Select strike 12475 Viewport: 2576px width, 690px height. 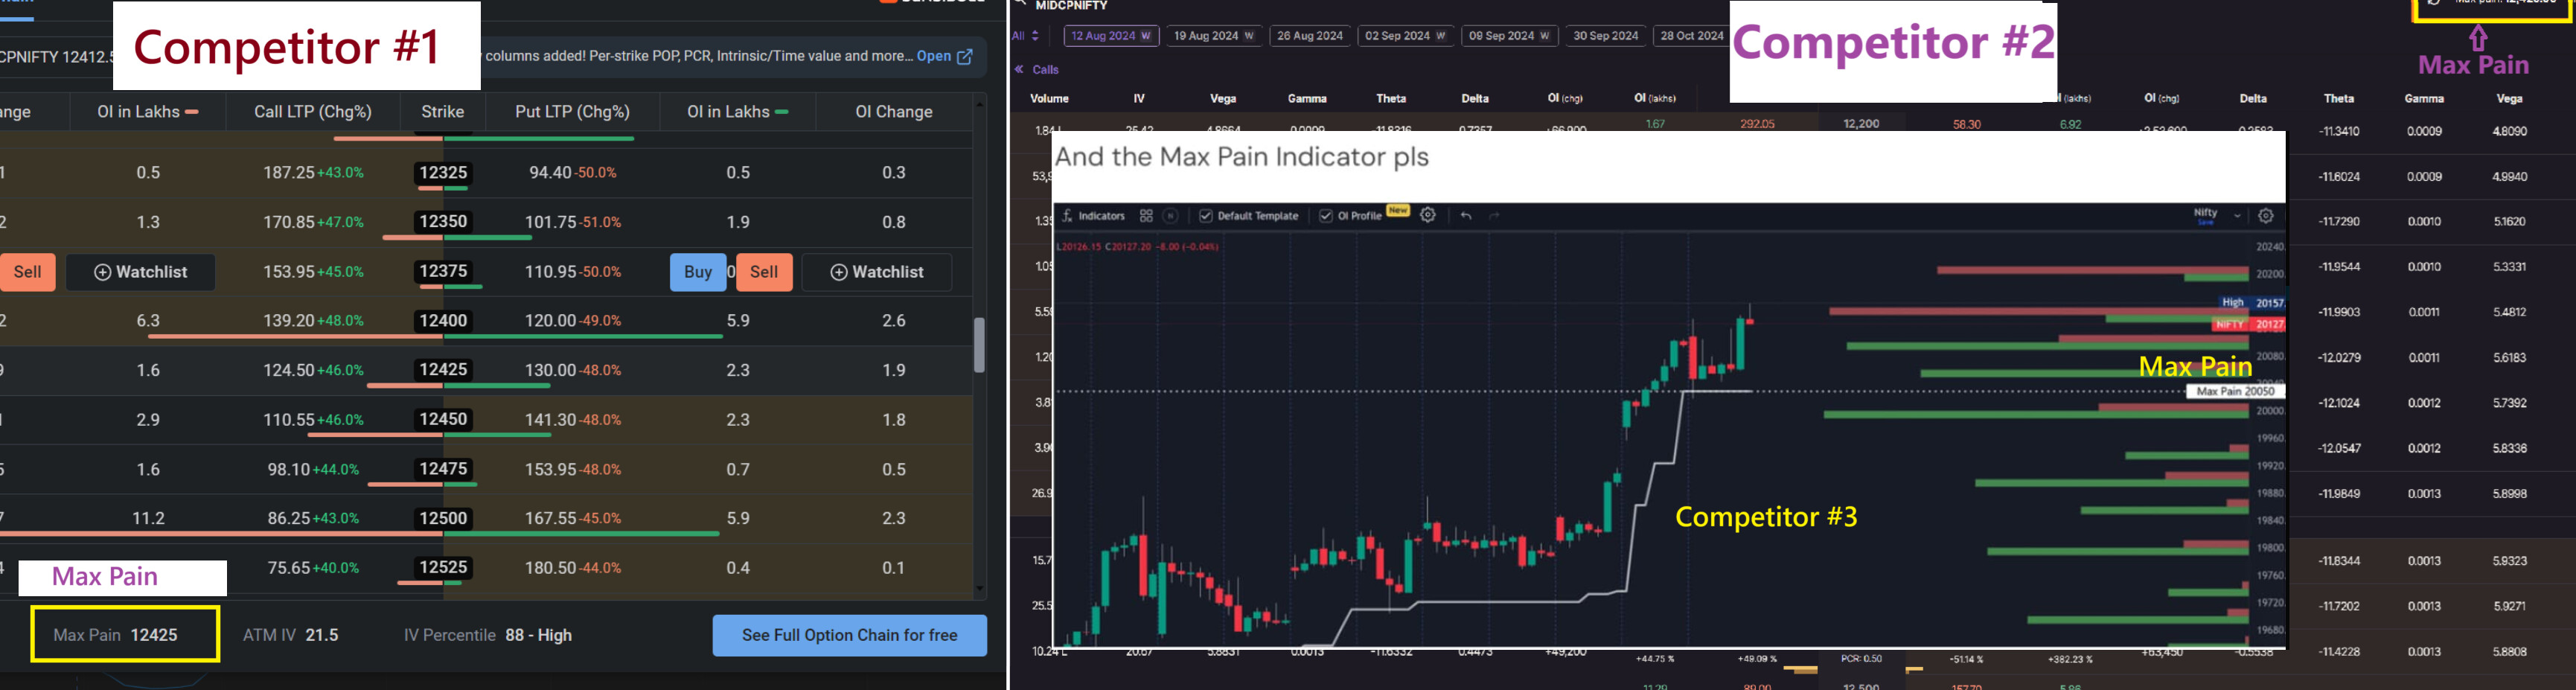(x=443, y=469)
